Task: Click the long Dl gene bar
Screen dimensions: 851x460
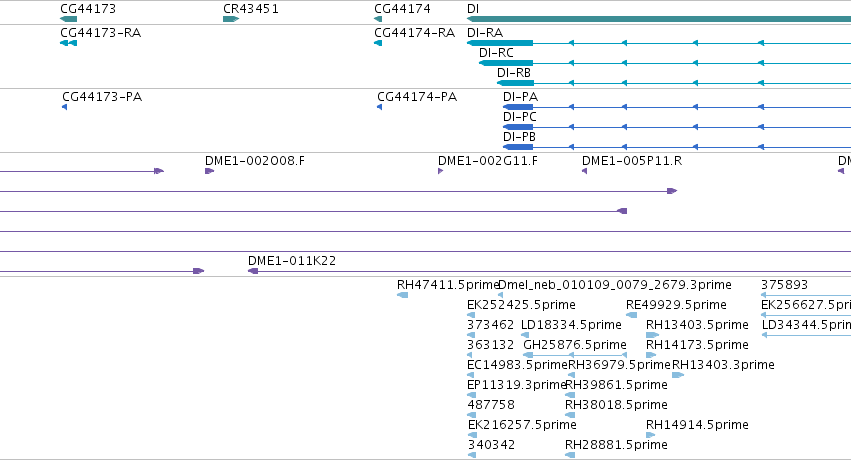Action: click(659, 19)
